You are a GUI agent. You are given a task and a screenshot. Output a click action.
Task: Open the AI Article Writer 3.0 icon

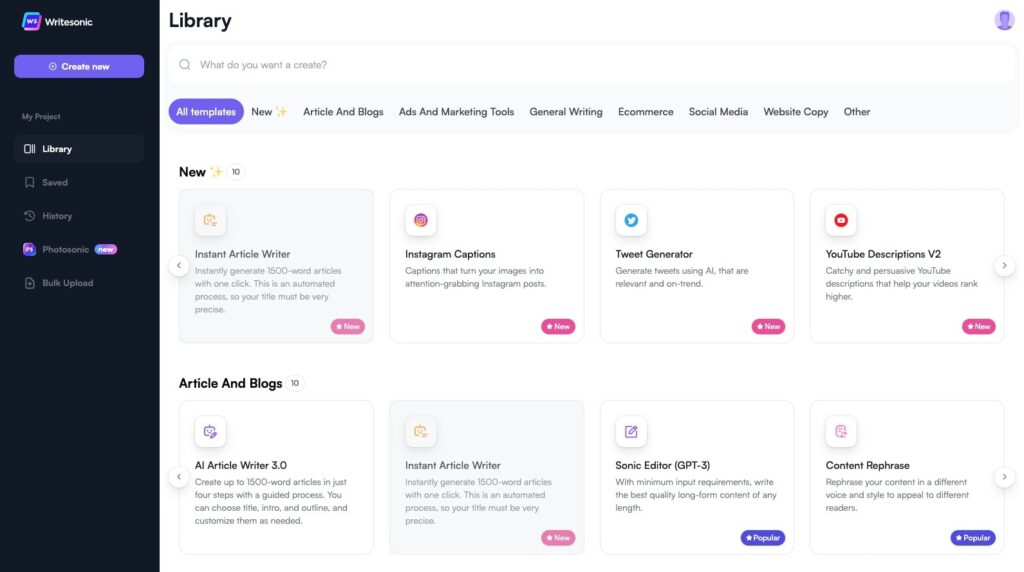coord(210,432)
